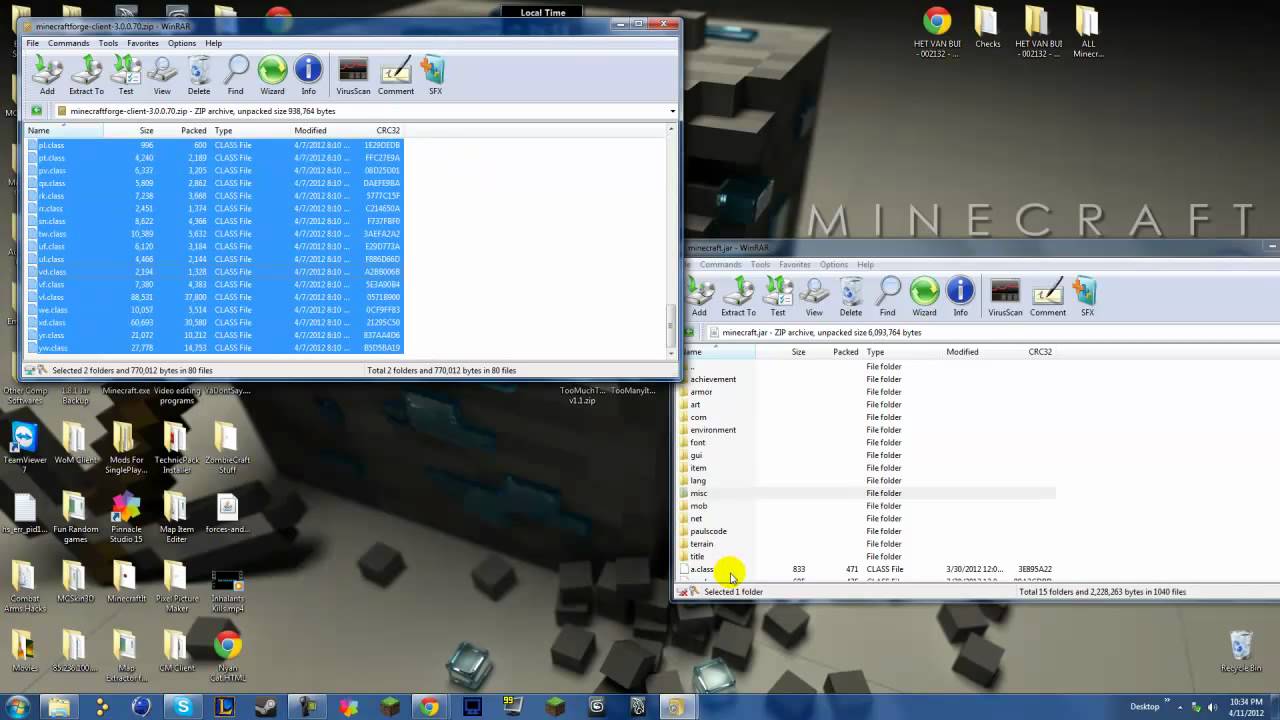Open View tool in minecraftforge window
The height and width of the screenshot is (720, 1280).
point(162,75)
